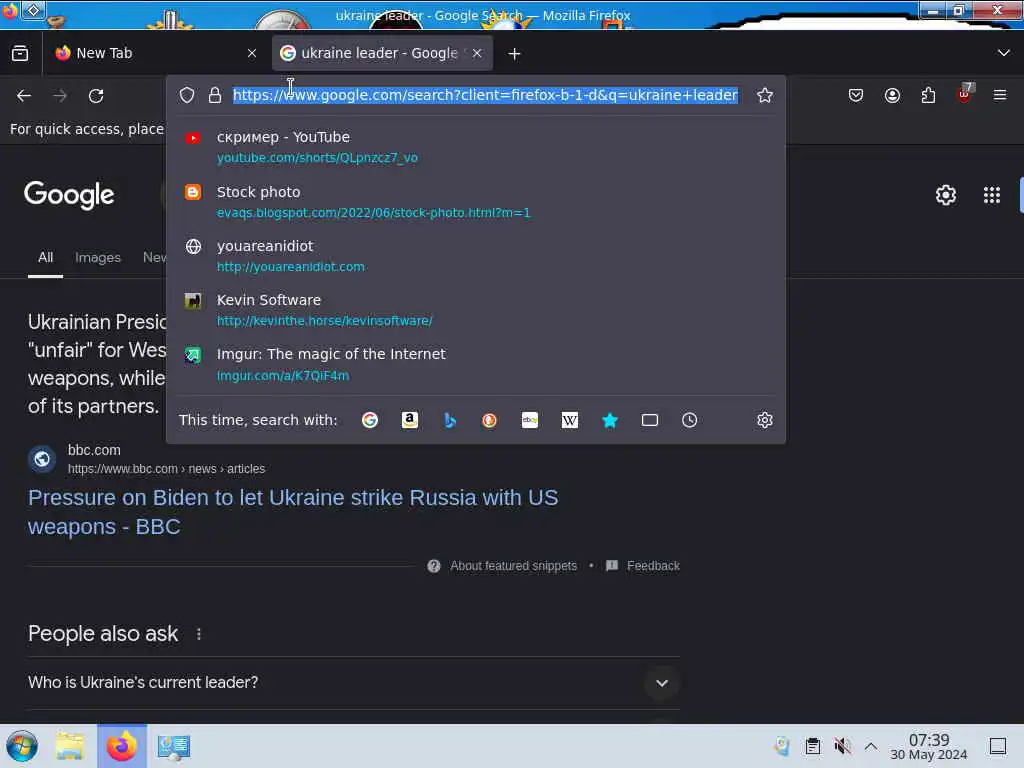This screenshot has width=1024, height=768.
Task: Open the Firefox hamburger menu
Action: (x=1000, y=95)
